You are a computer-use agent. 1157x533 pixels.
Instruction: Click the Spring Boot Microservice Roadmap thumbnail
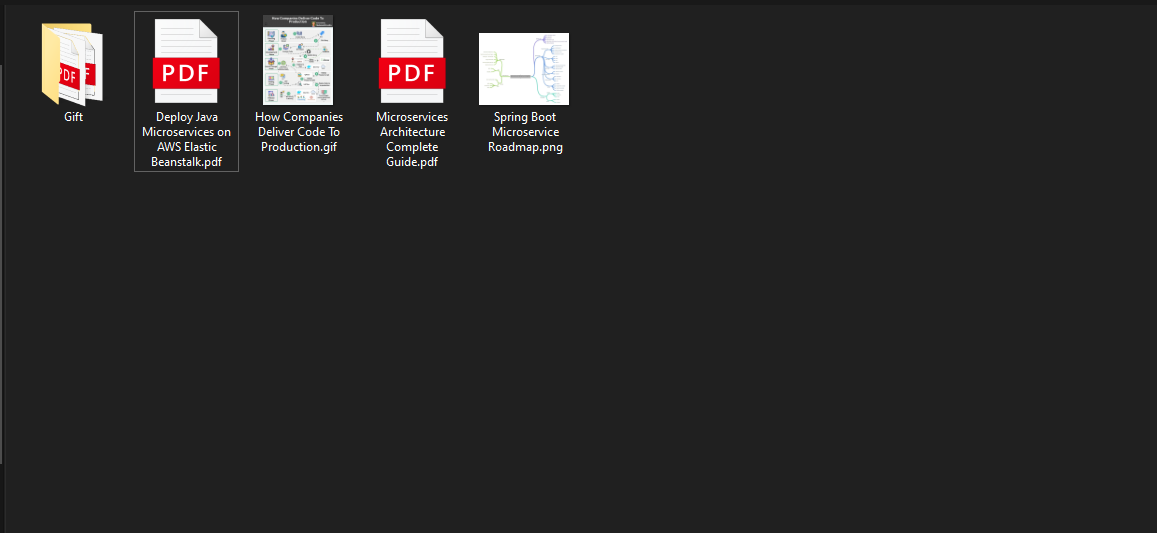pos(524,69)
